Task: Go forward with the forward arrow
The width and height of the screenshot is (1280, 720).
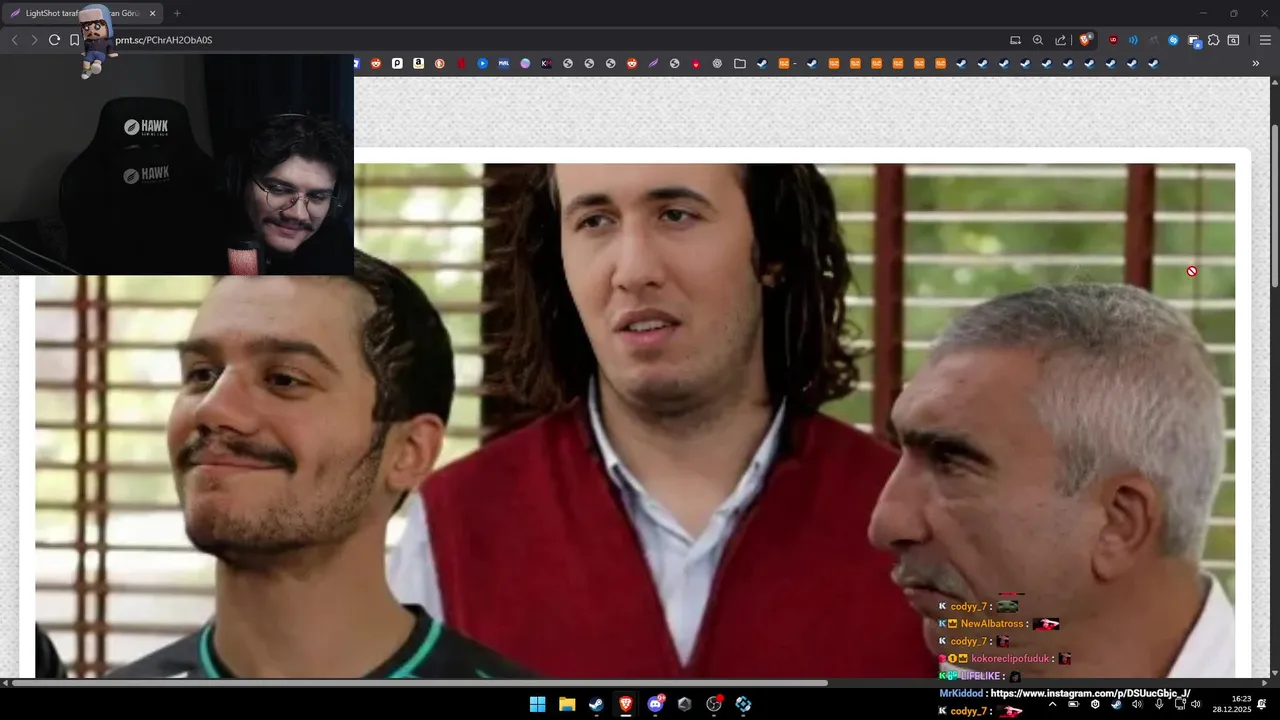Action: pyautogui.click(x=34, y=40)
